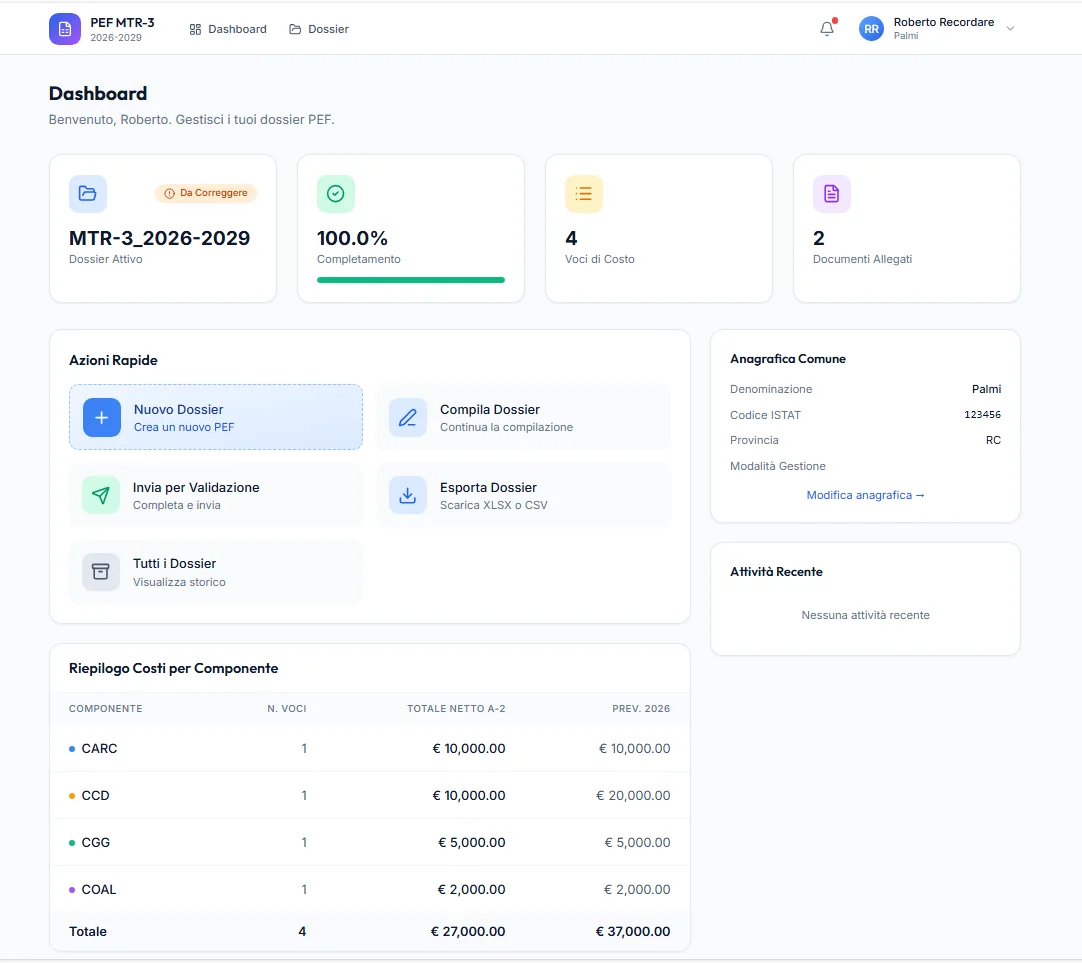Image resolution: width=1082 pixels, height=963 pixels.
Task: Click the Nessuna attività recente message
Action: 865,615
